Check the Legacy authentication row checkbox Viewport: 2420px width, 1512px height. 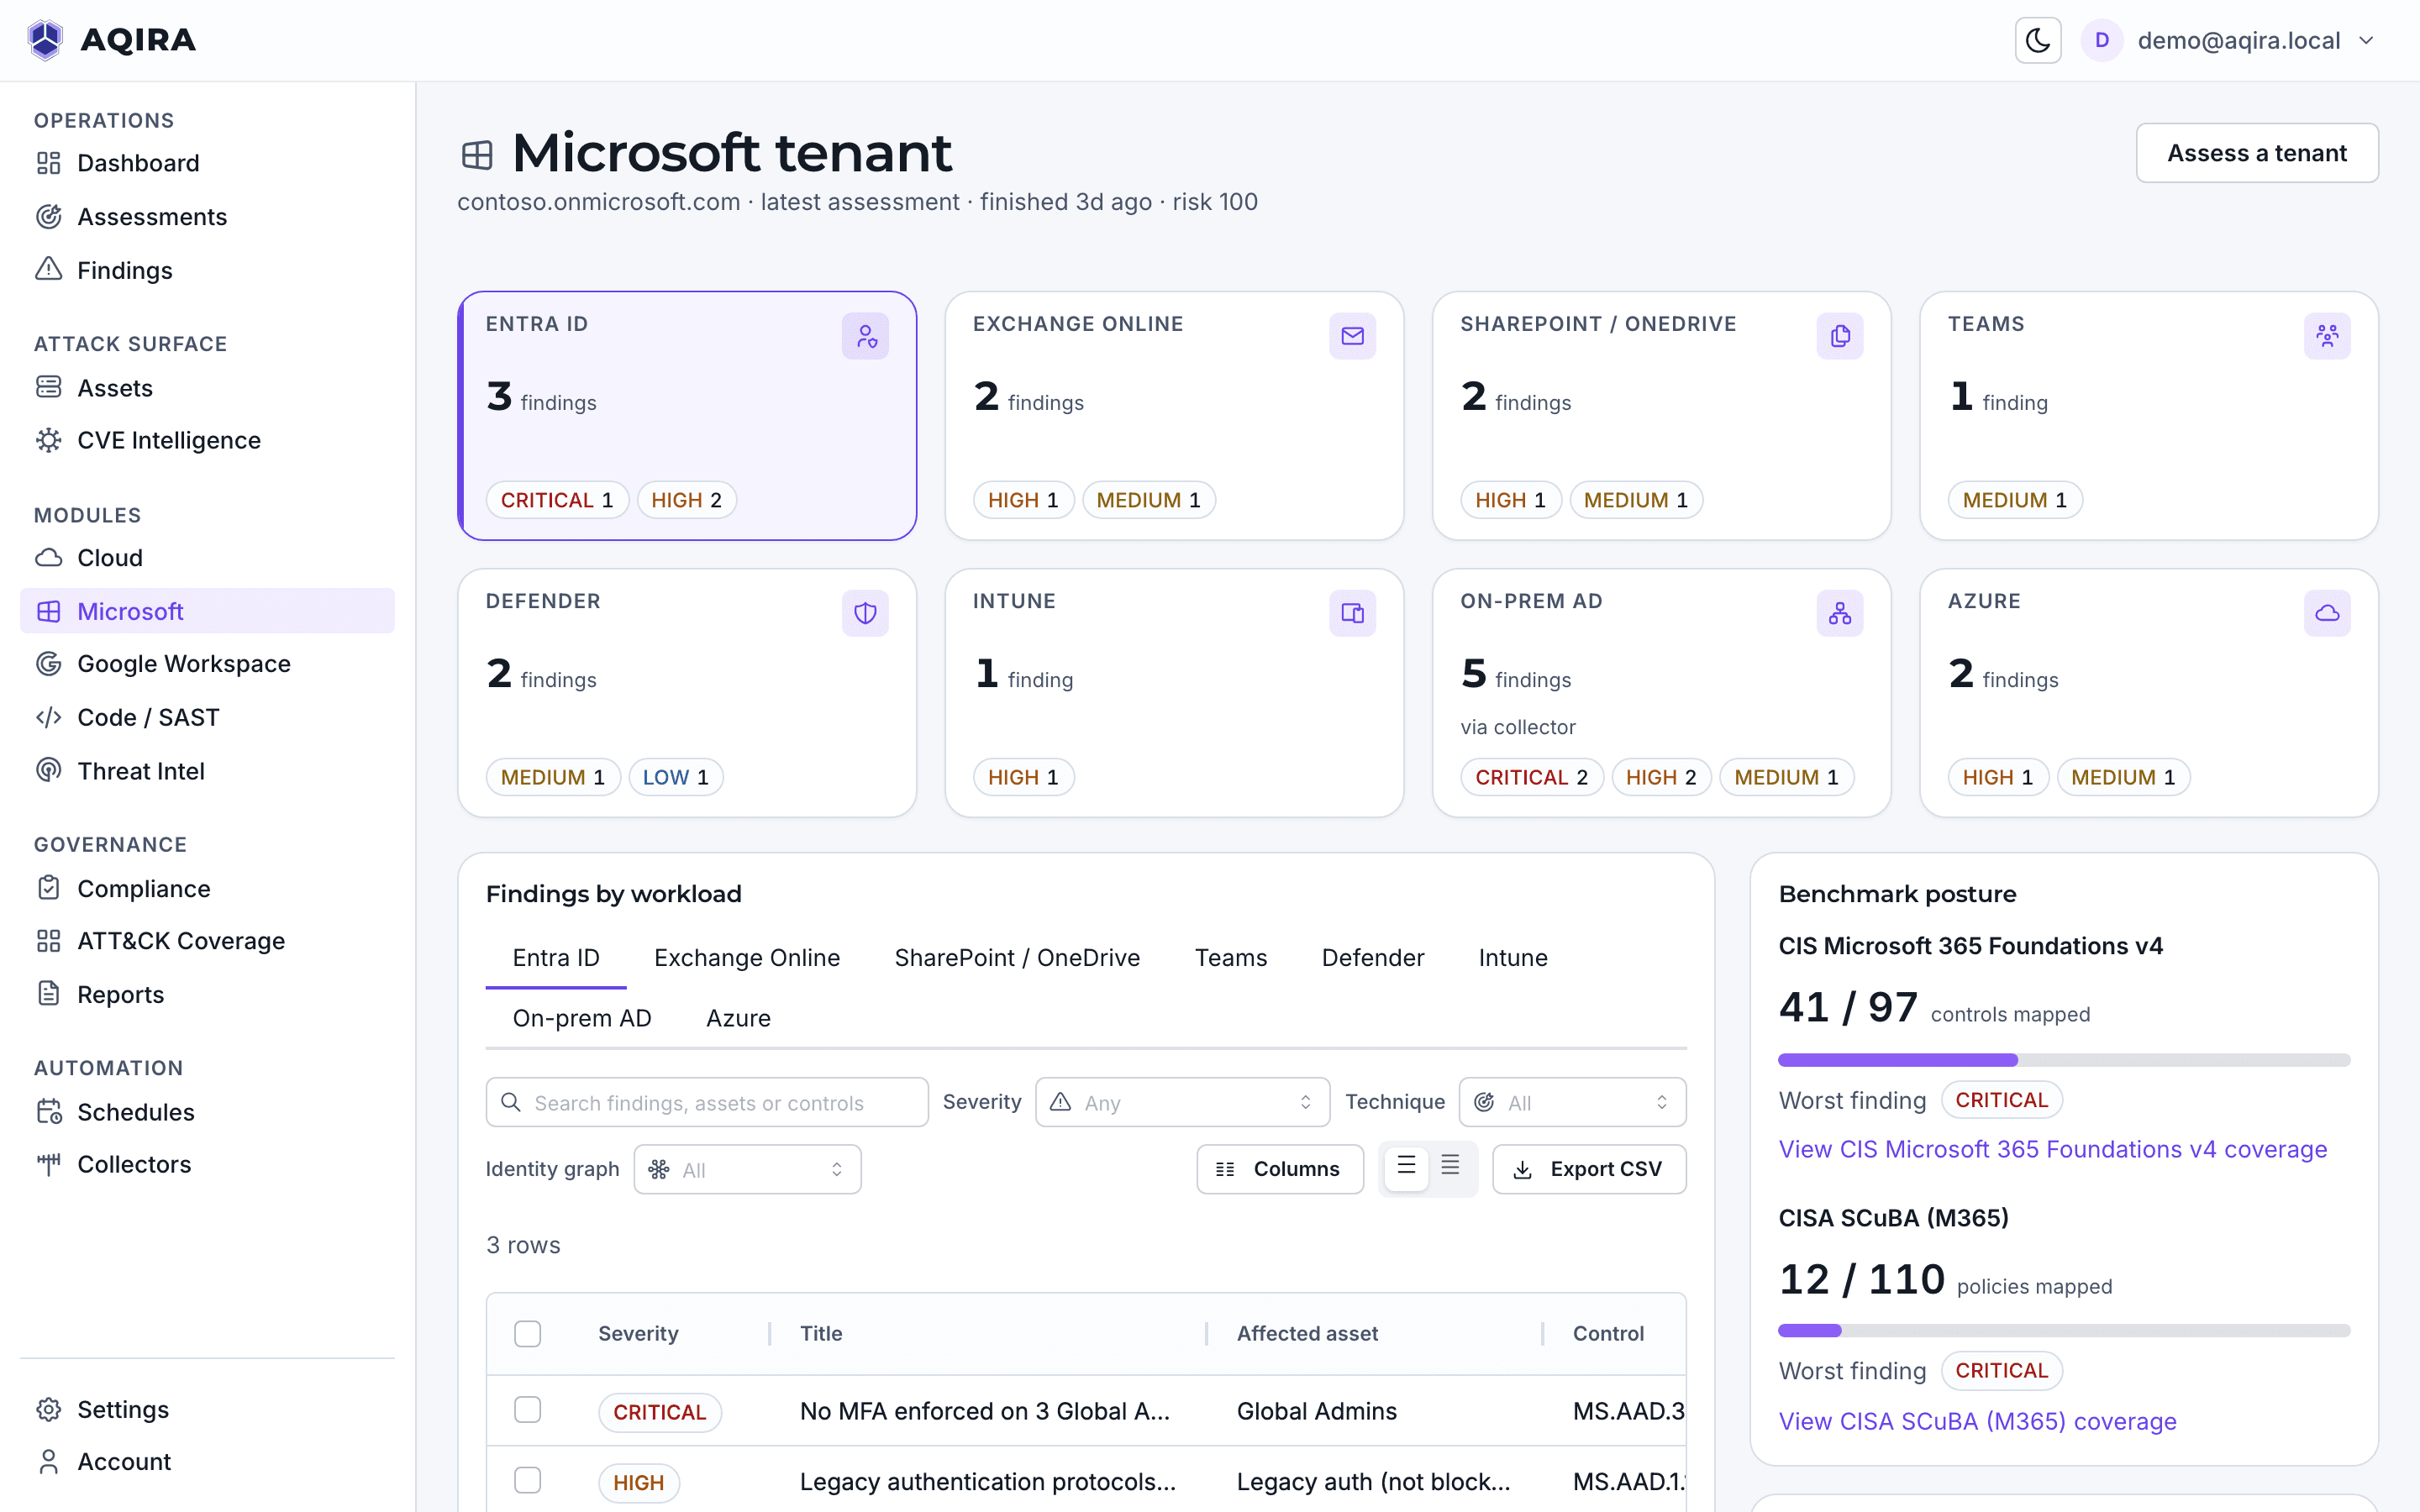click(x=527, y=1480)
